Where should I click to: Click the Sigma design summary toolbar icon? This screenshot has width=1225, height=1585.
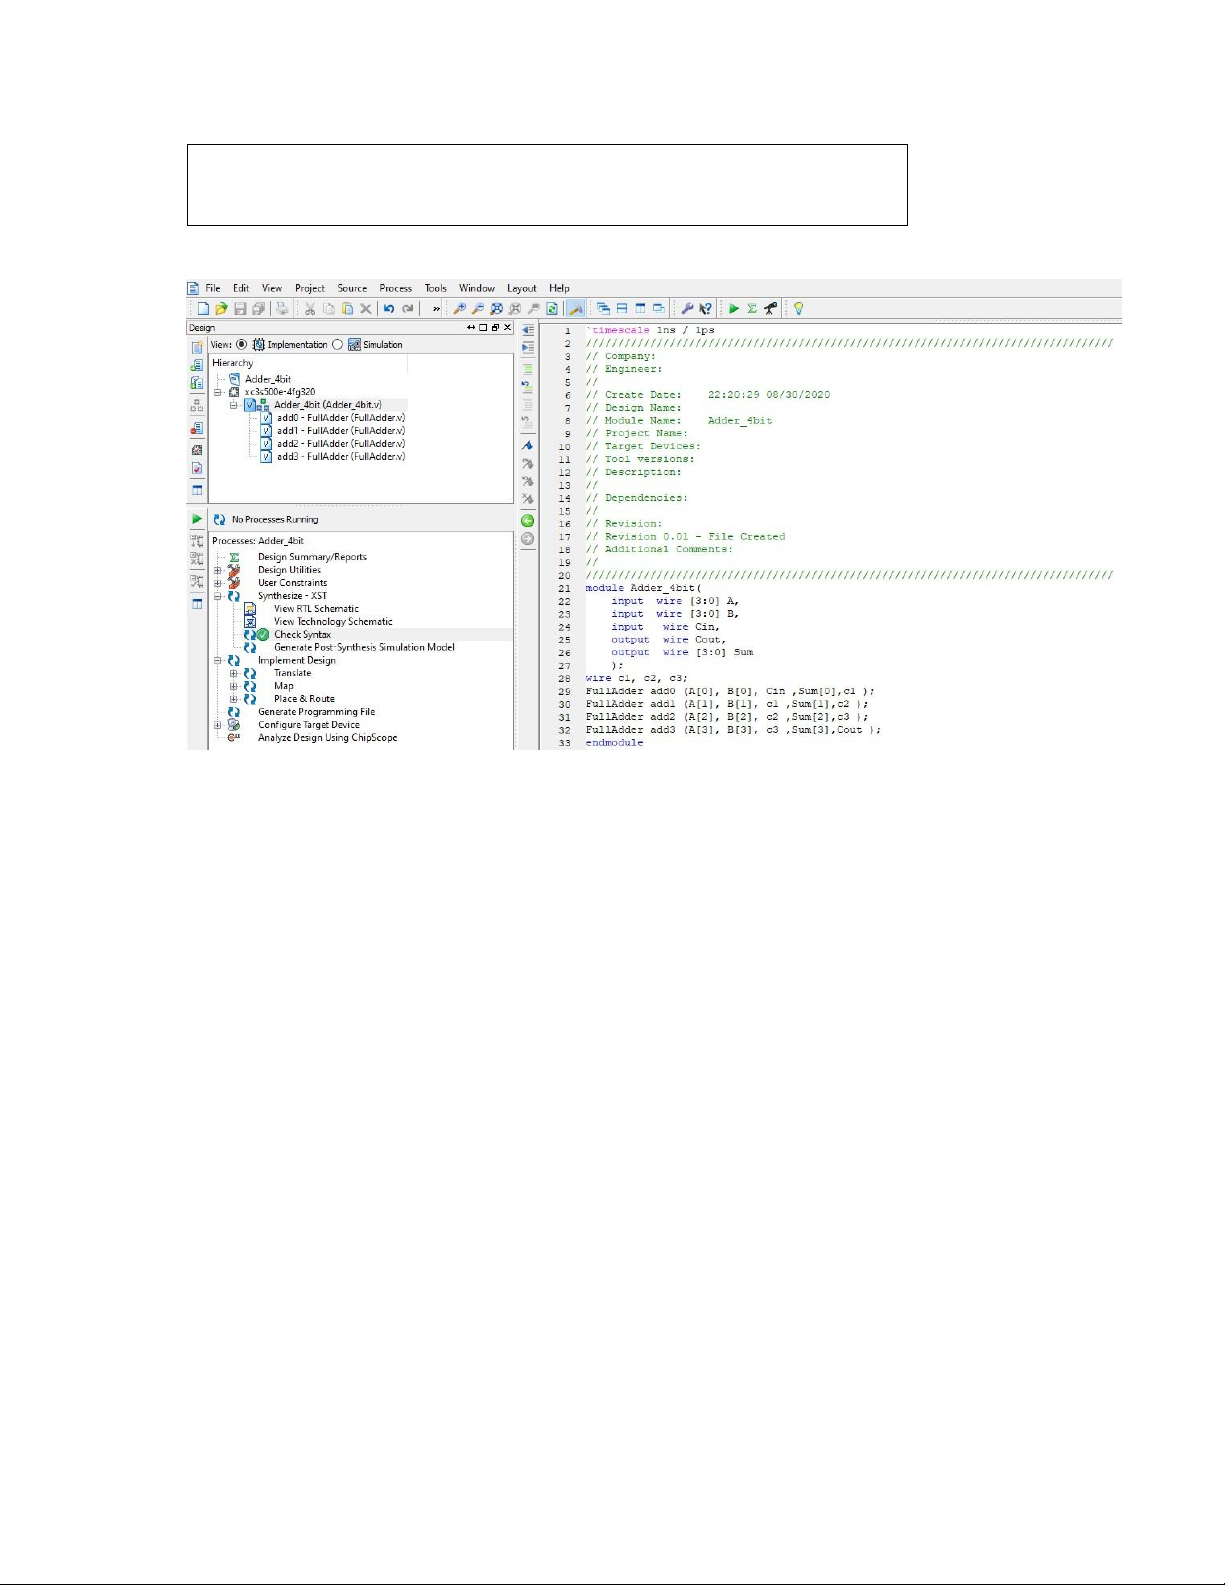[752, 309]
